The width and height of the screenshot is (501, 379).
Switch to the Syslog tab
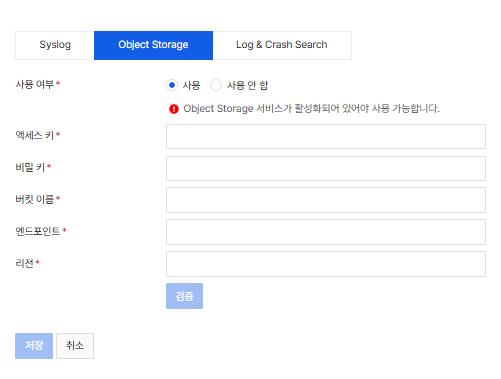[55, 45]
